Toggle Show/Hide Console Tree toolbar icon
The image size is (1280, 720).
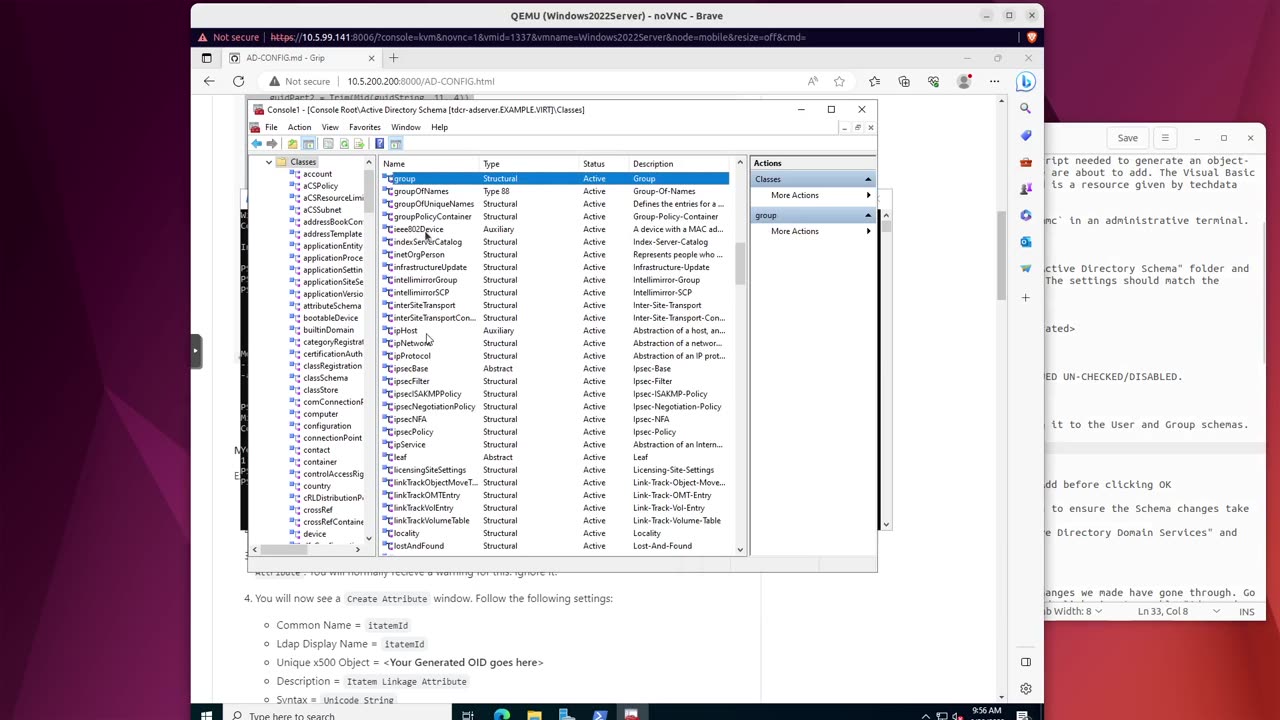[x=308, y=144]
